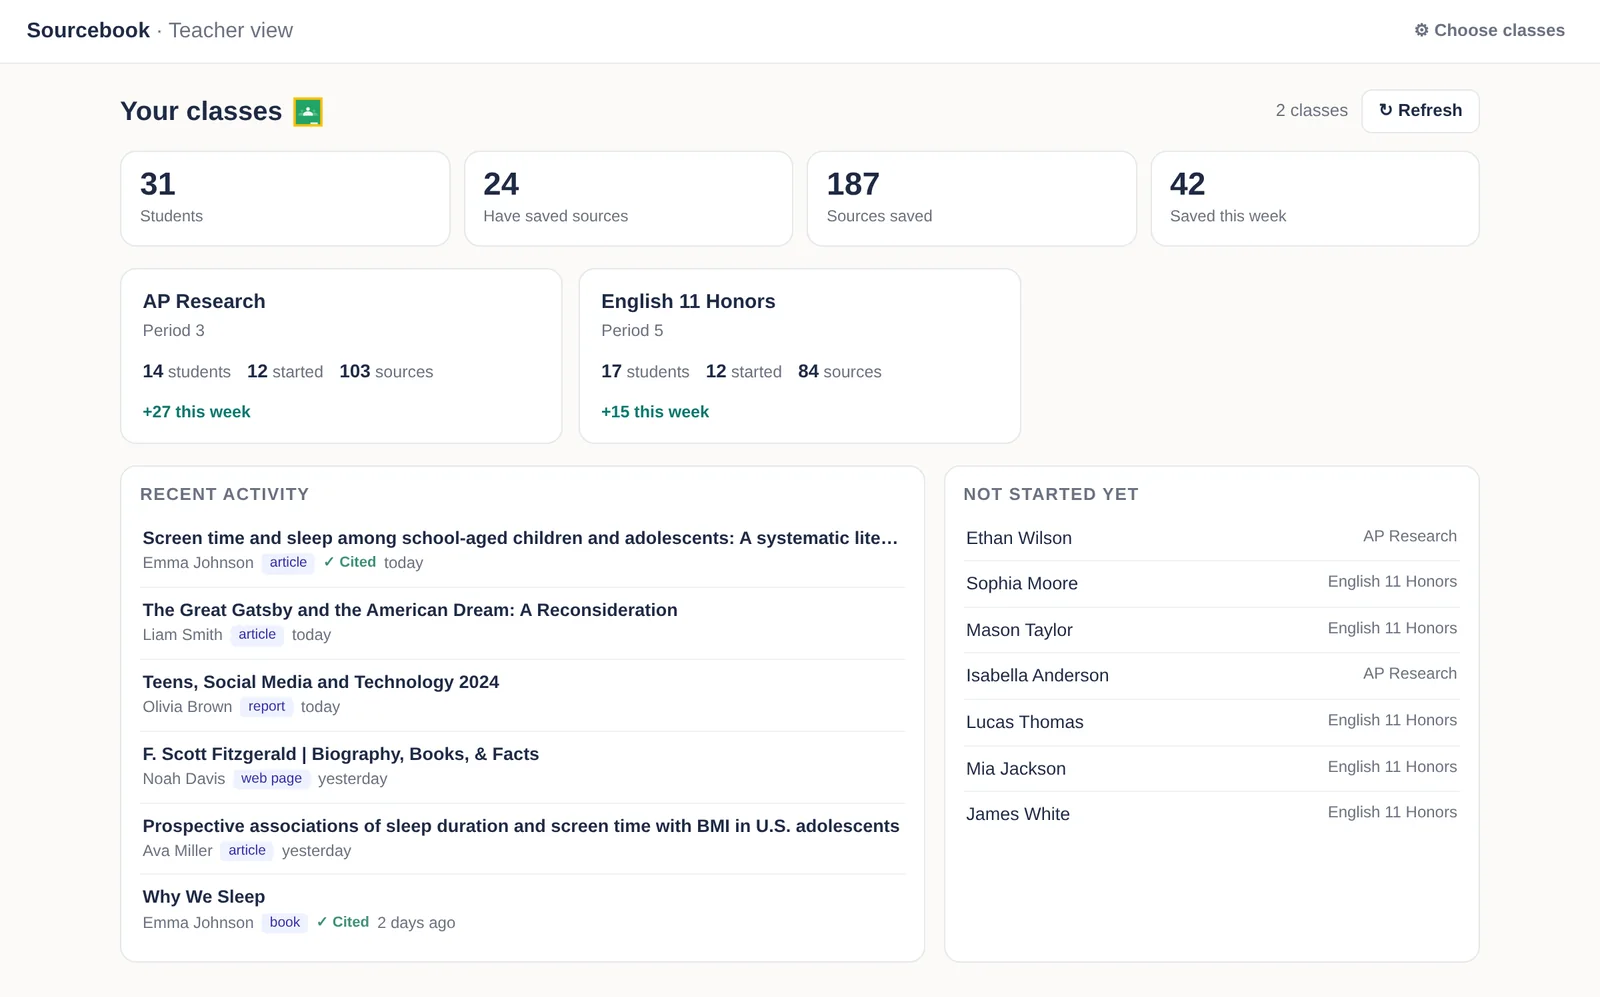Select the Saved this week card showing 42
This screenshot has height=997, width=1600.
coord(1315,198)
